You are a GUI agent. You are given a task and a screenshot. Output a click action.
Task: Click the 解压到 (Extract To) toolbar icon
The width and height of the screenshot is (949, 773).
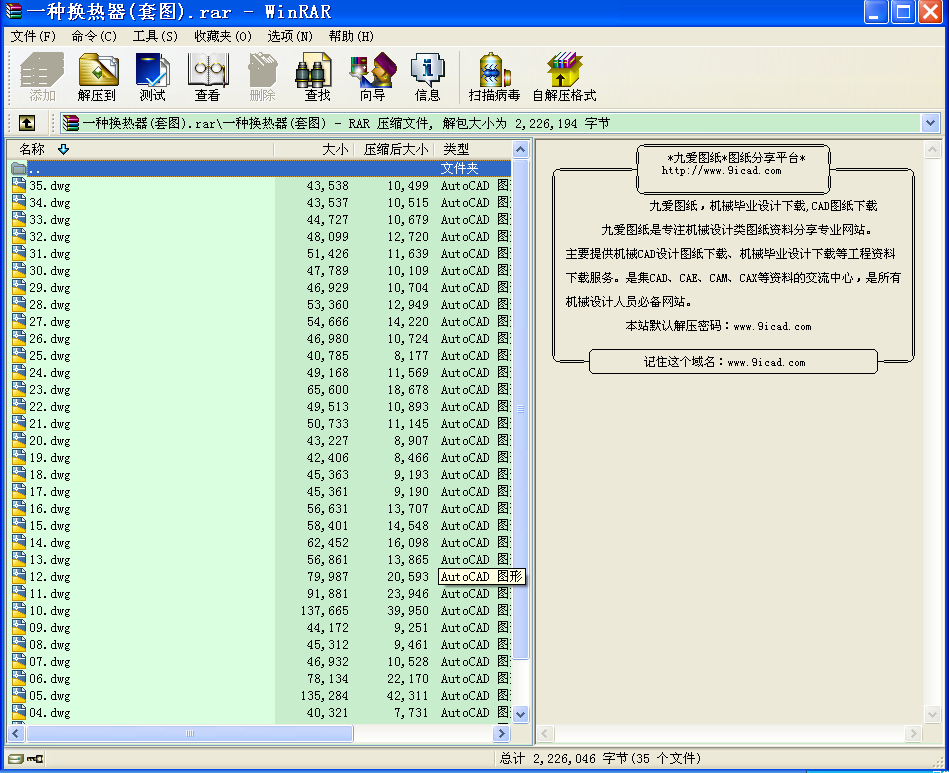(97, 77)
